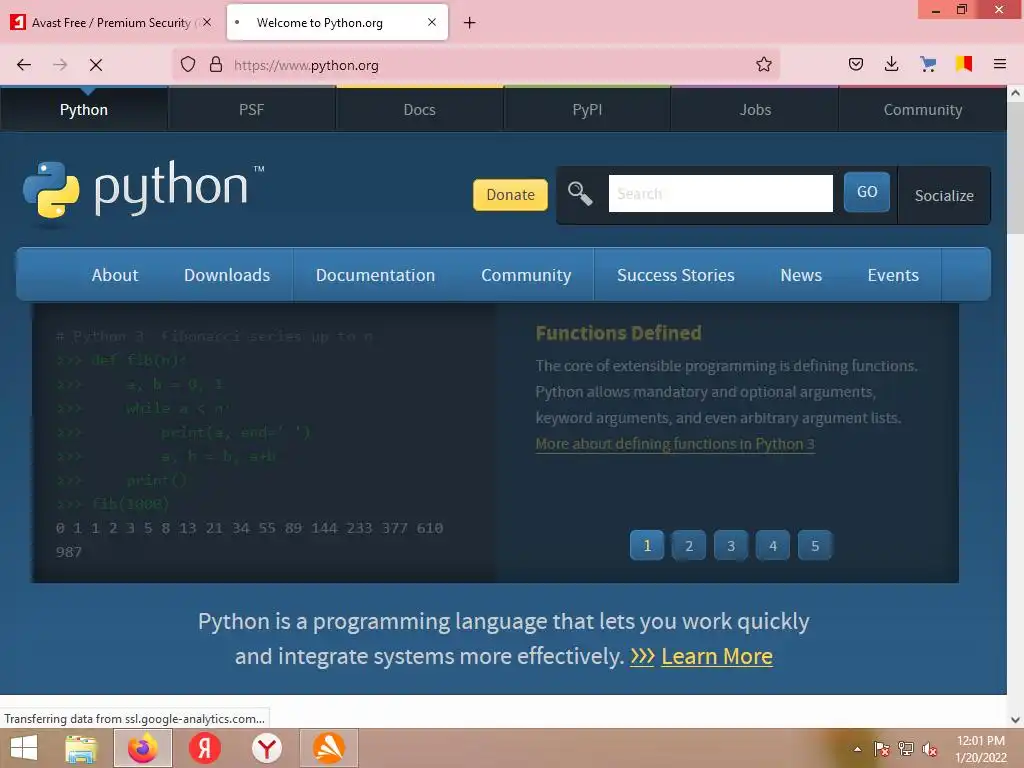Viewport: 1024px width, 768px height.
Task: Click the forward navigation arrow
Action: pos(60,65)
